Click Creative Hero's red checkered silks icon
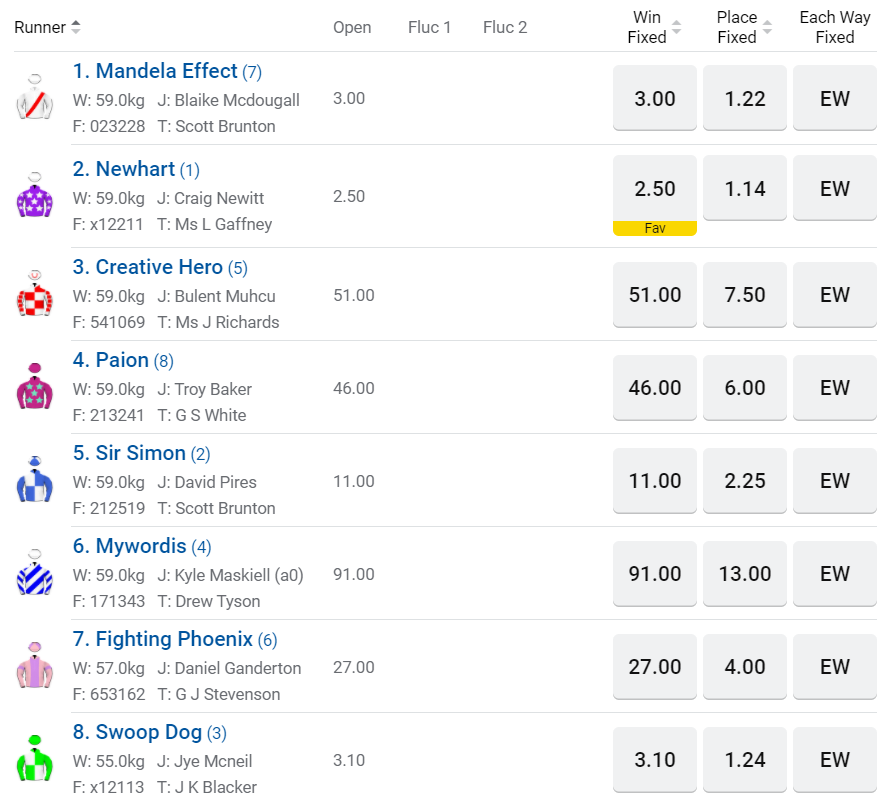The width and height of the screenshot is (890, 801). tap(35, 294)
